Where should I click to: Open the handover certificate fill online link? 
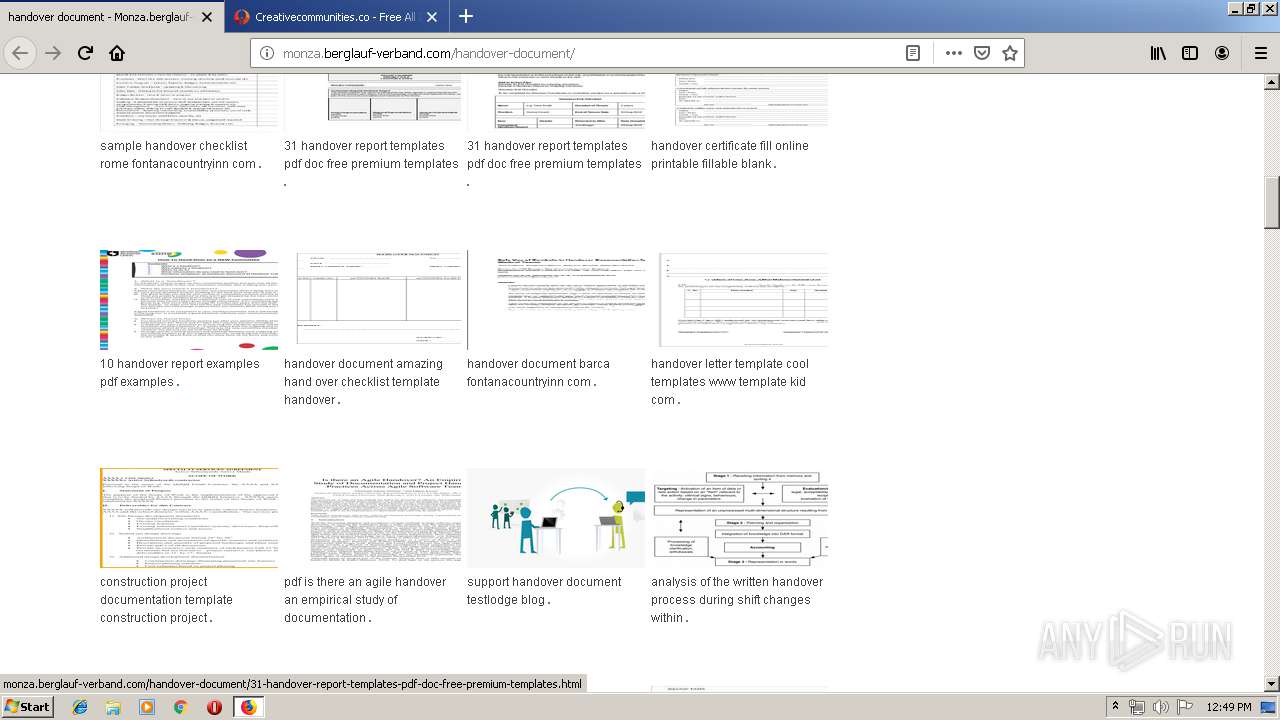[730, 155]
